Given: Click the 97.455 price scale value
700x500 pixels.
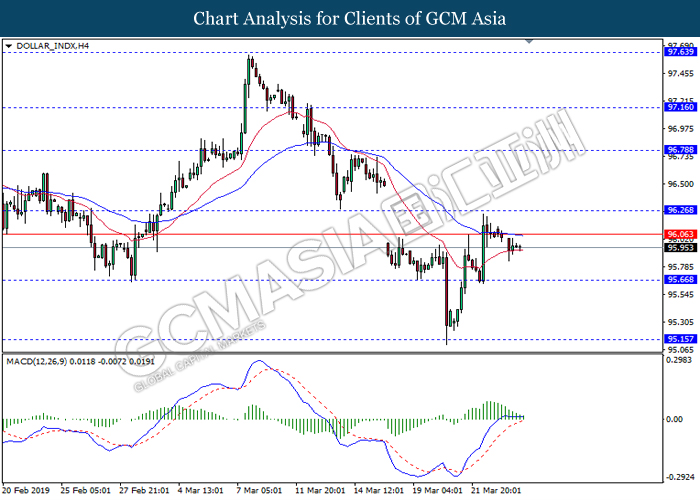Looking at the screenshot, I should tap(680, 74).
